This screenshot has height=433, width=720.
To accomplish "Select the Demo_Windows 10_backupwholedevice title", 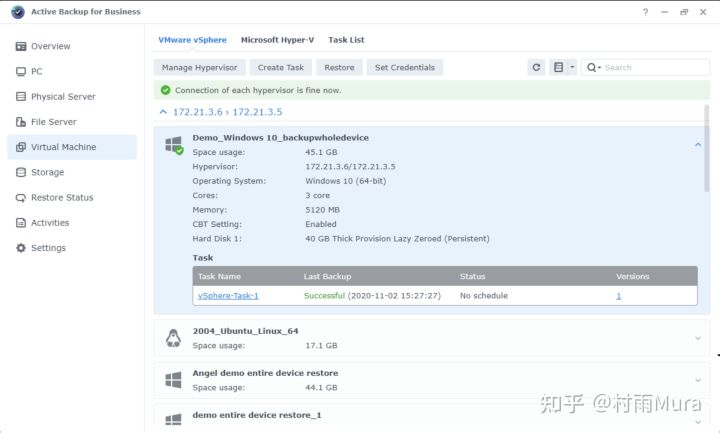I will point(281,138).
